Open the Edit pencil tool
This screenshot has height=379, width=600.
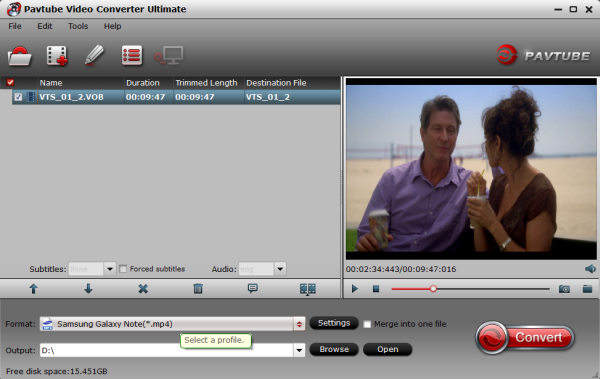[94, 55]
